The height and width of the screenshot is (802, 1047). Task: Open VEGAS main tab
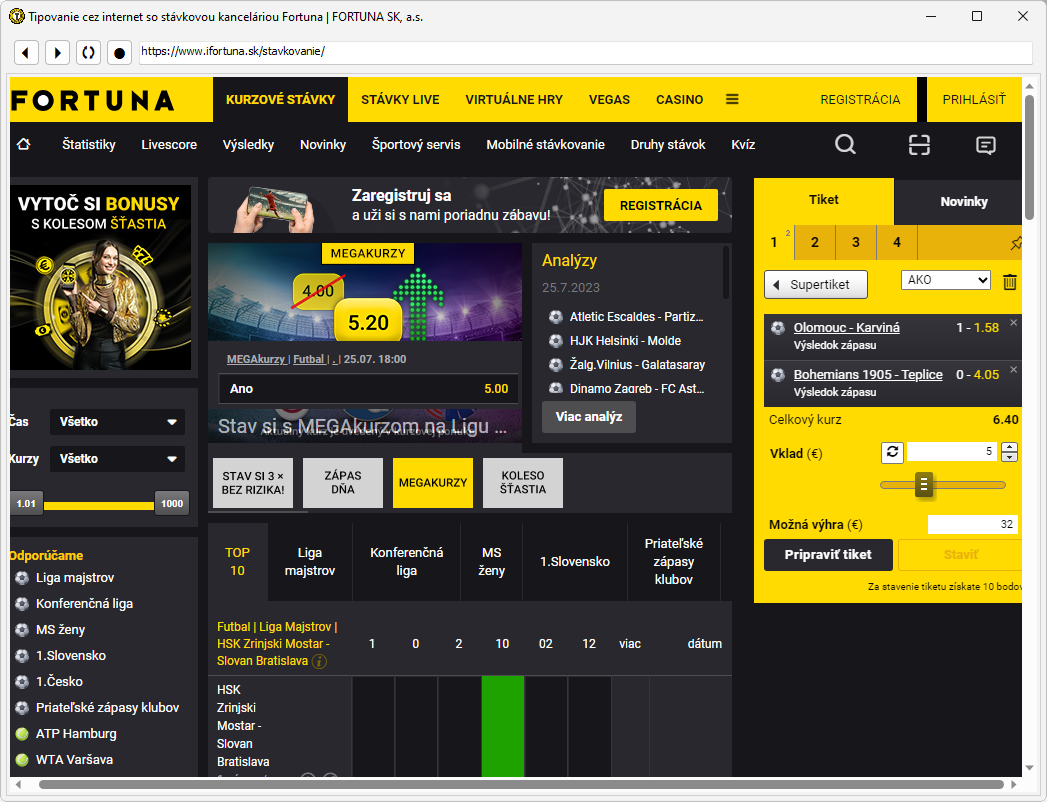[609, 99]
